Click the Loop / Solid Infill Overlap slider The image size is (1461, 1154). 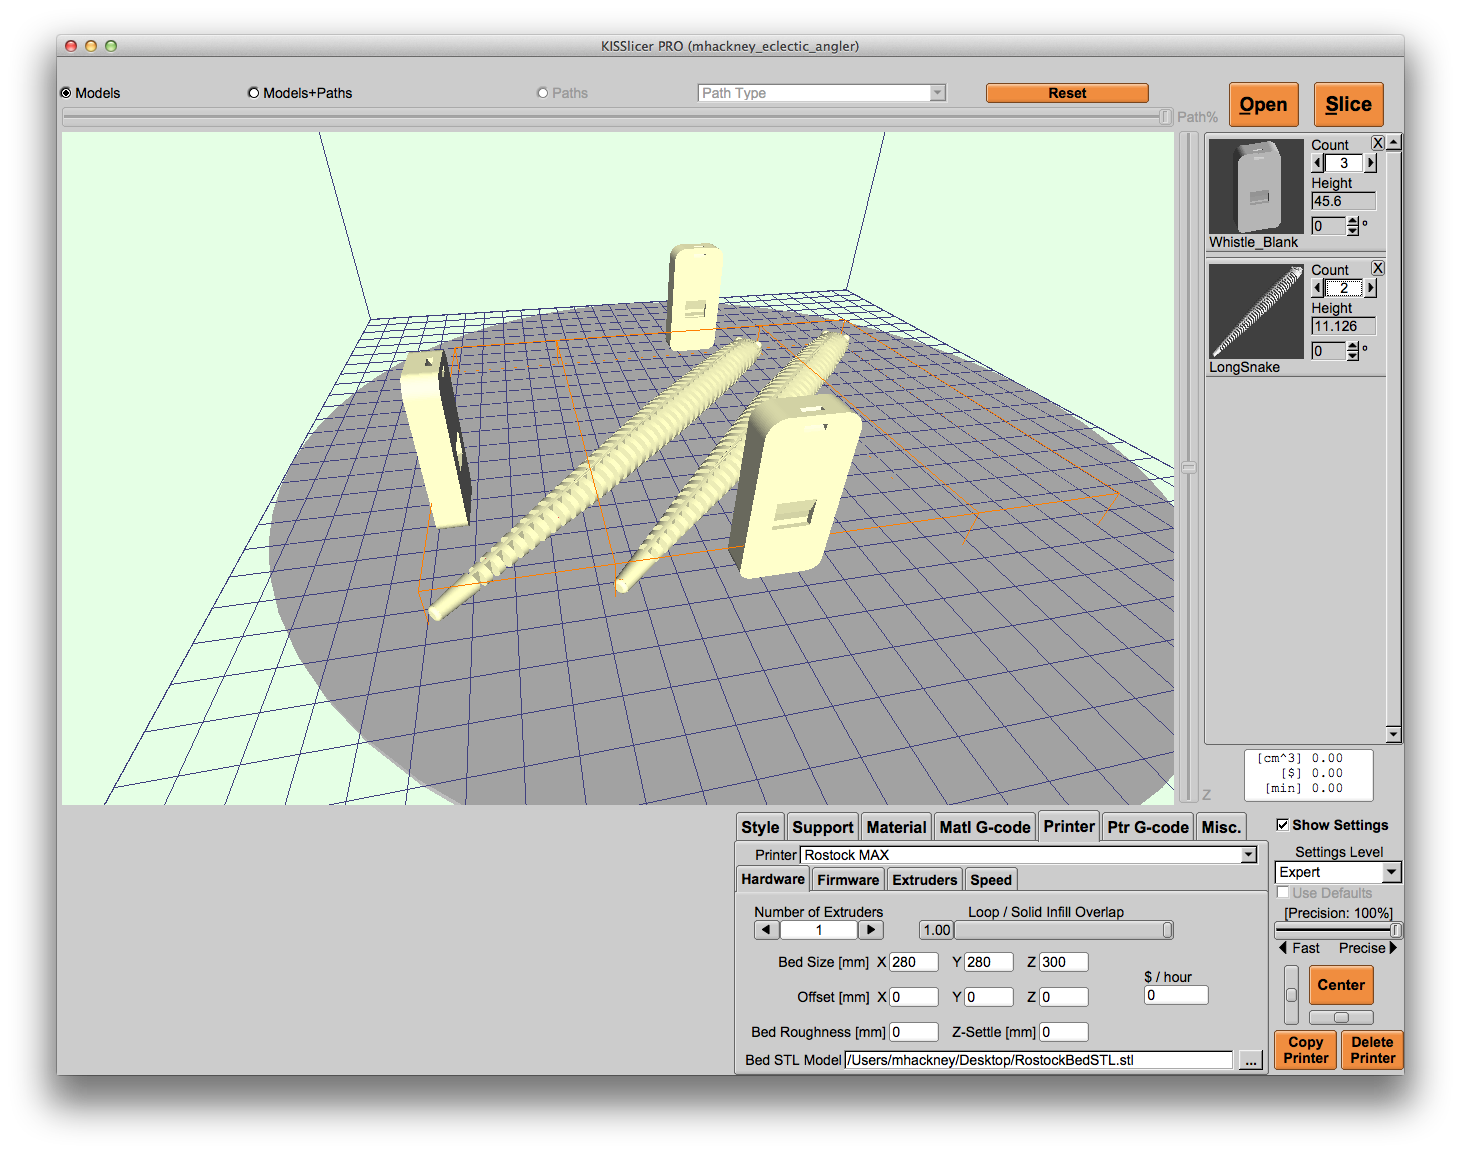pyautogui.click(x=1063, y=930)
